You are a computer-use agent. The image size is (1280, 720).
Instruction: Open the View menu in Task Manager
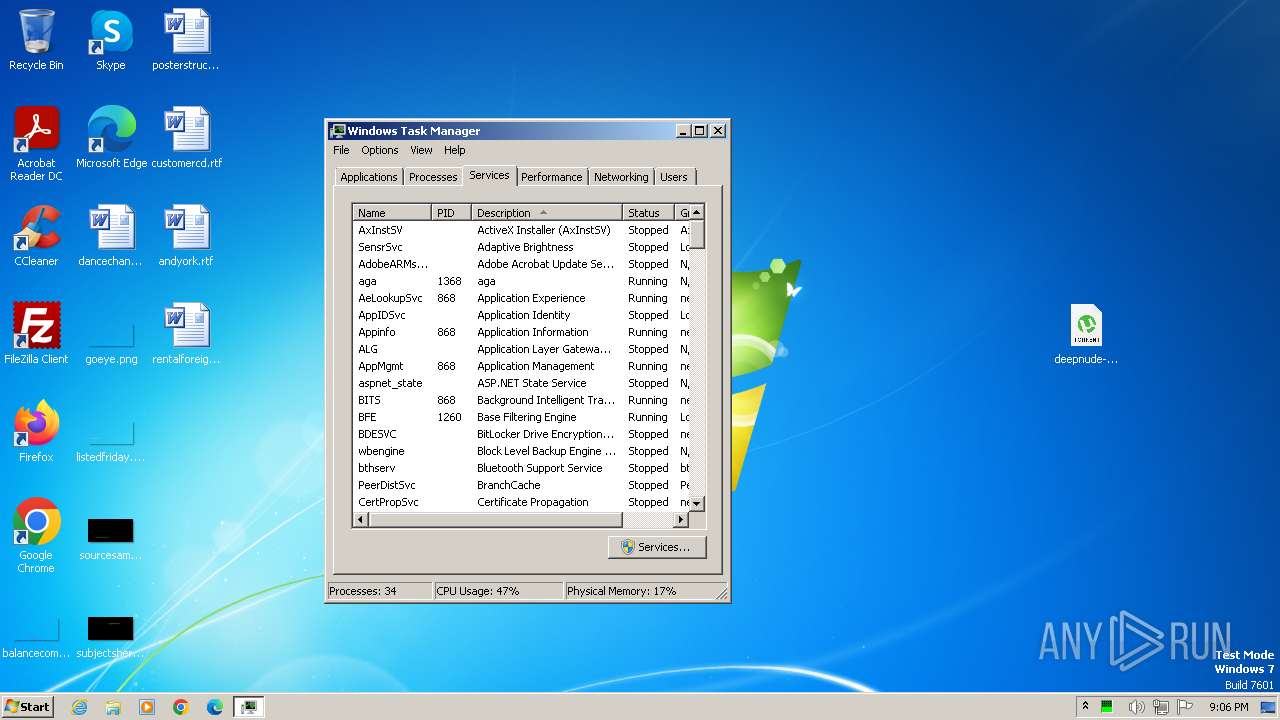[421, 150]
